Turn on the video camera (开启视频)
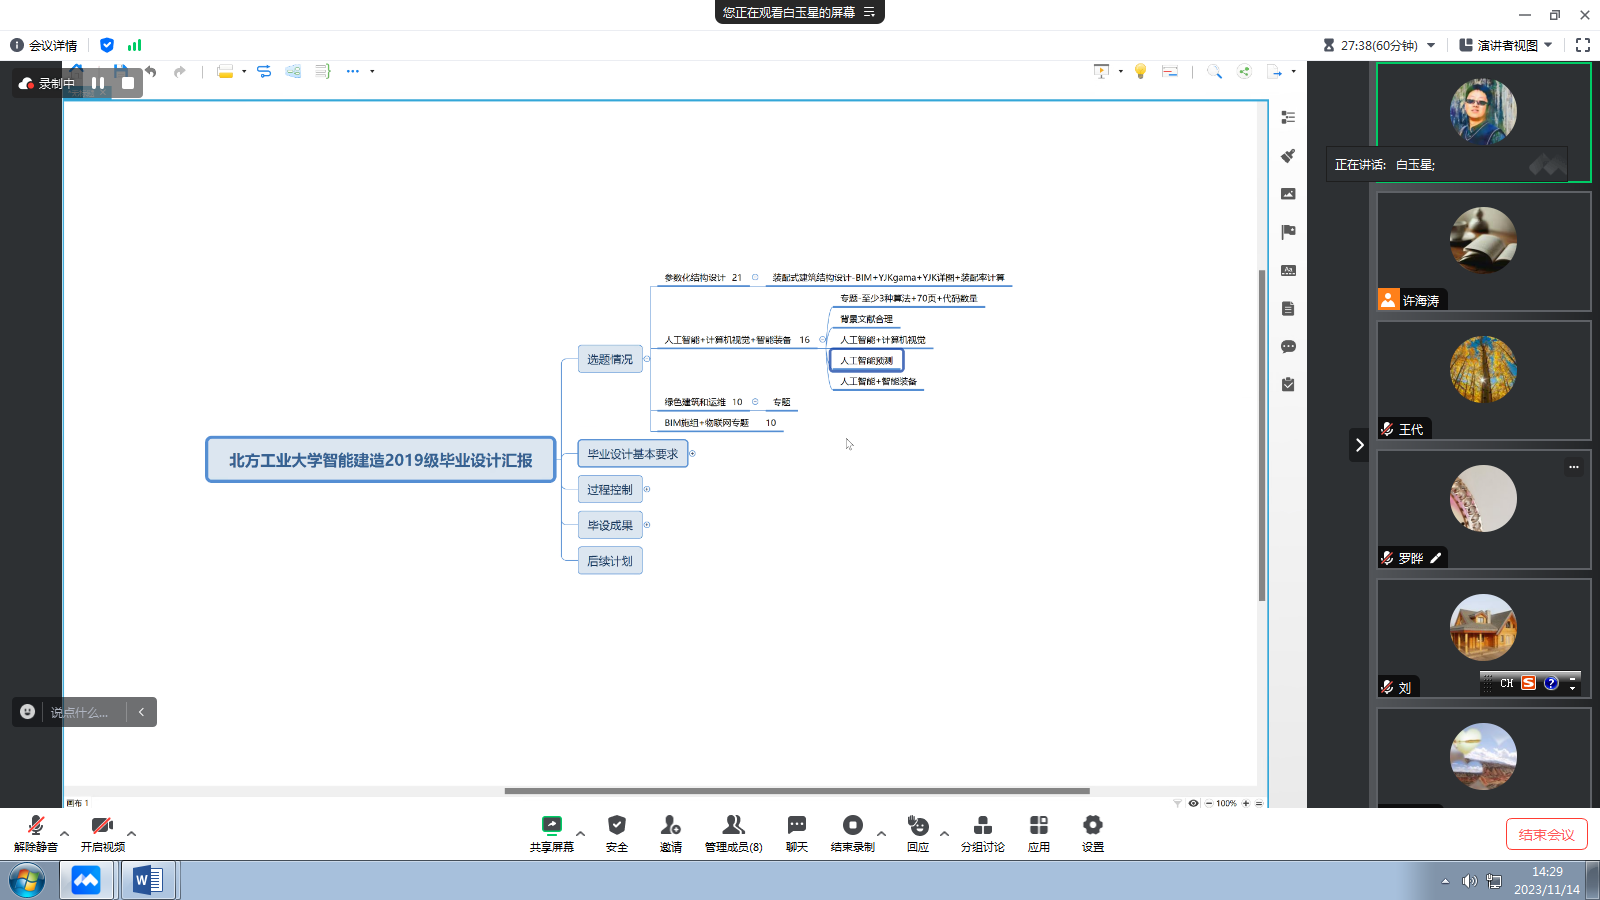This screenshot has height=900, width=1600. pos(102,826)
